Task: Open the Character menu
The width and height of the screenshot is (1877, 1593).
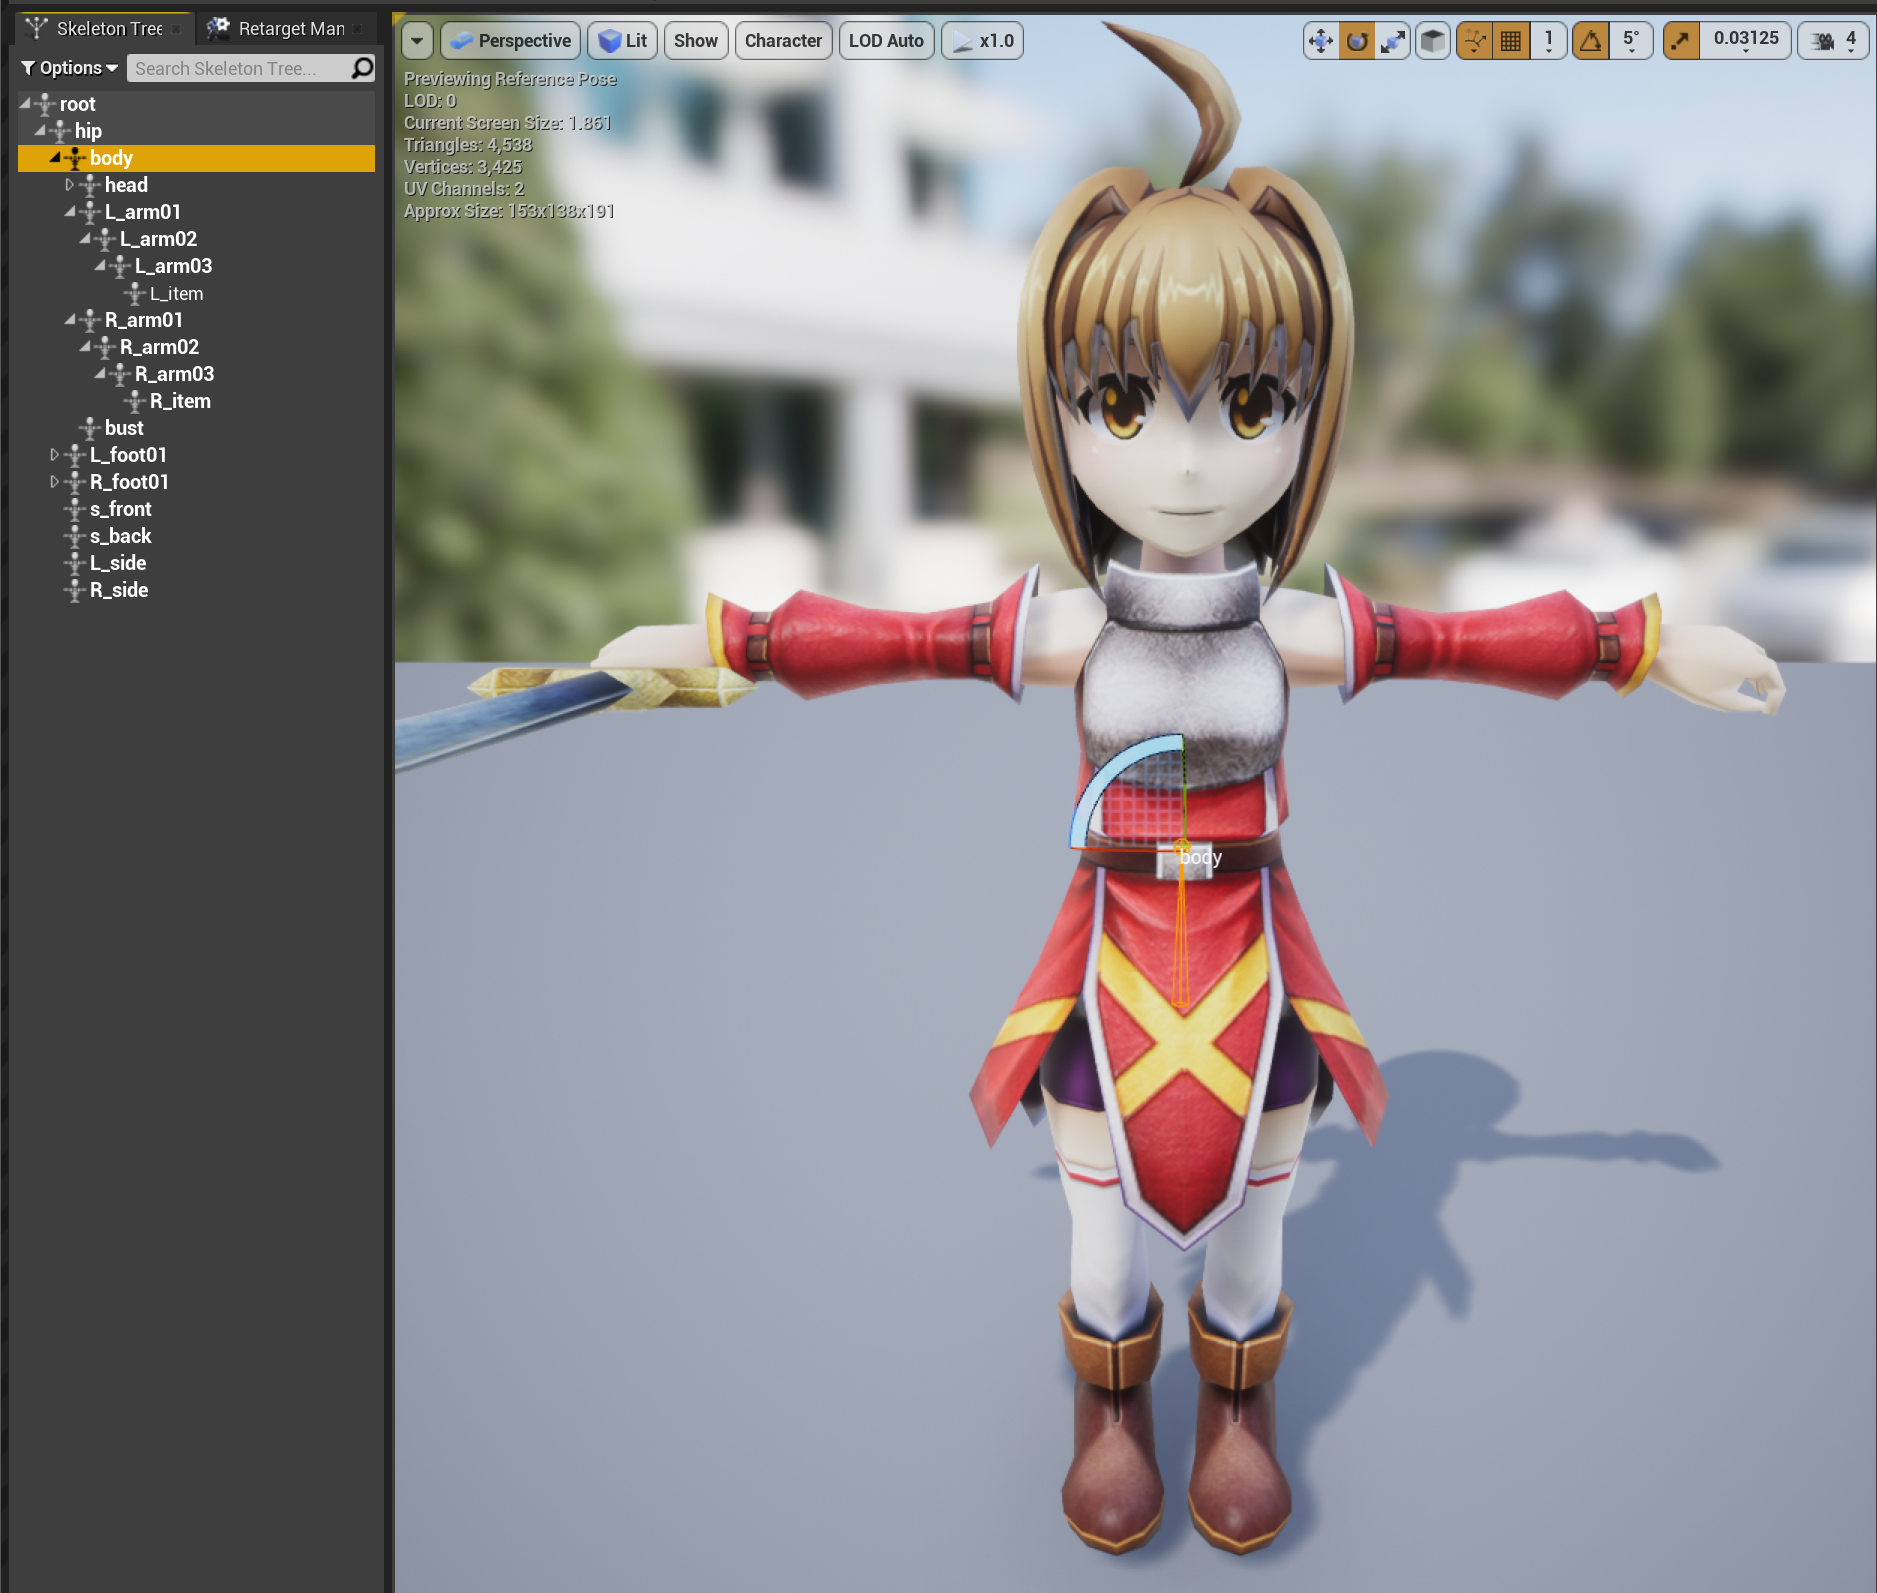Action: (783, 41)
